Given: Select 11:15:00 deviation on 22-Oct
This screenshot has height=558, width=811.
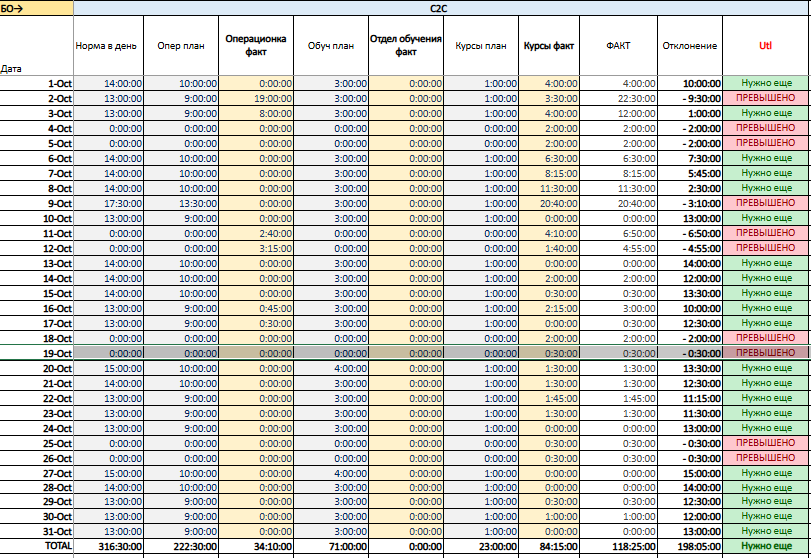Looking at the screenshot, I should pyautogui.click(x=690, y=398).
